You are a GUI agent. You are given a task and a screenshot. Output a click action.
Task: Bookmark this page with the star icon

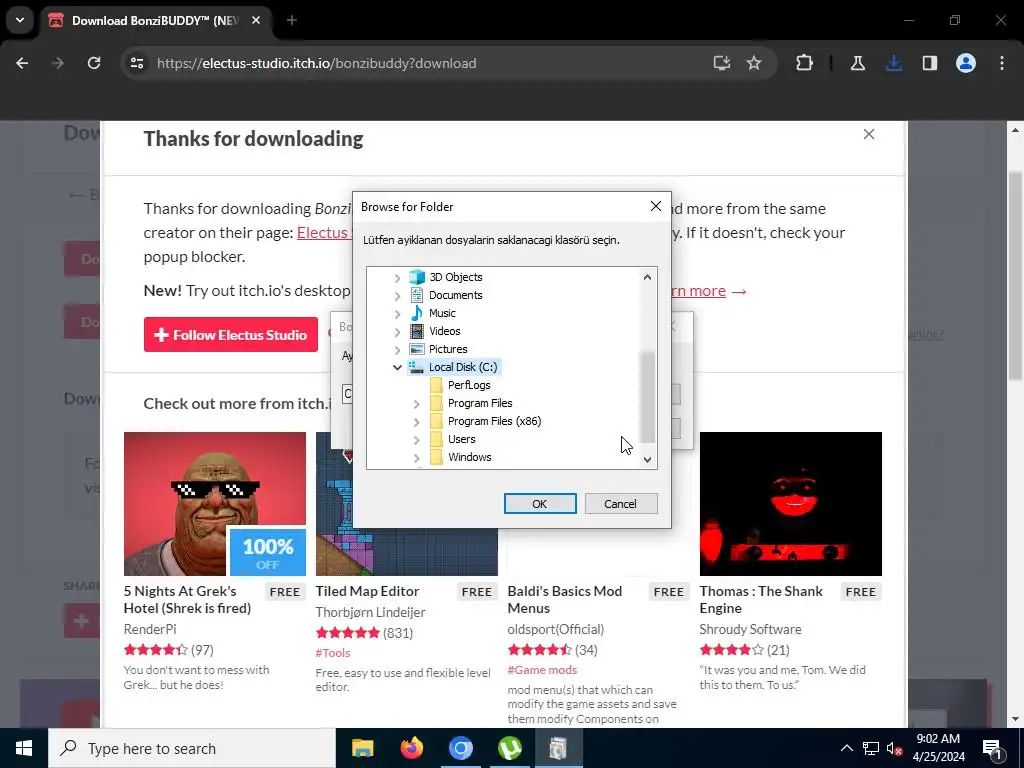[x=754, y=63]
